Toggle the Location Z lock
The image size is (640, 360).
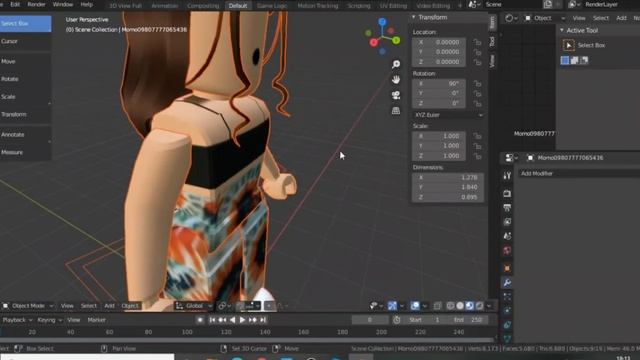coord(477,62)
